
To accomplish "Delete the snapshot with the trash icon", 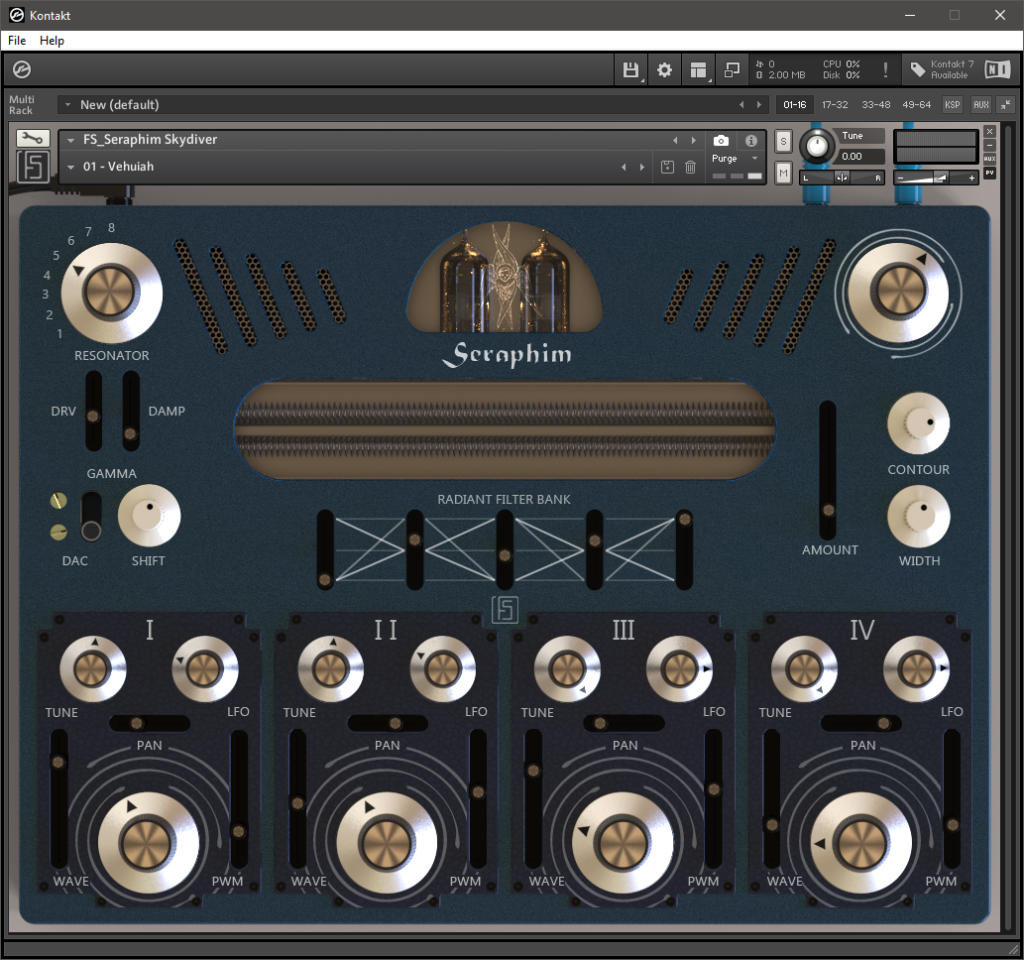I will 690,167.
